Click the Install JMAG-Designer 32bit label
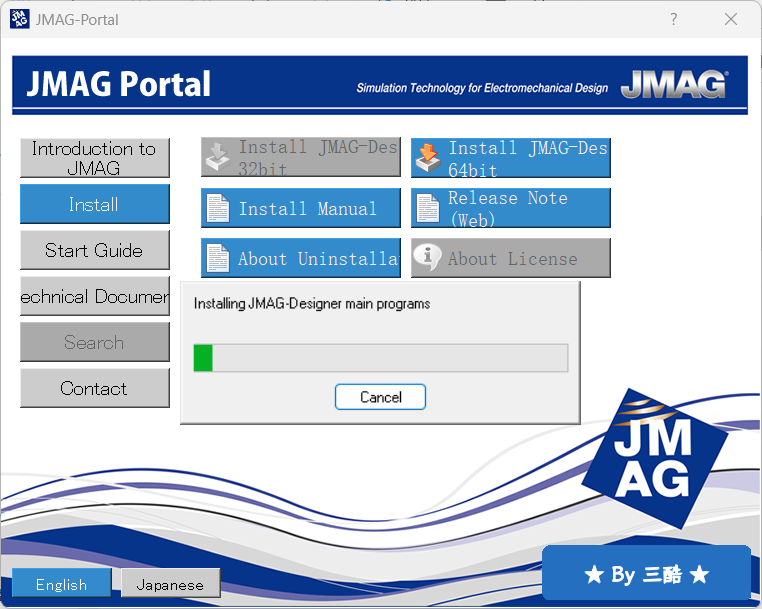This screenshot has height=609, width=762. click(318, 158)
